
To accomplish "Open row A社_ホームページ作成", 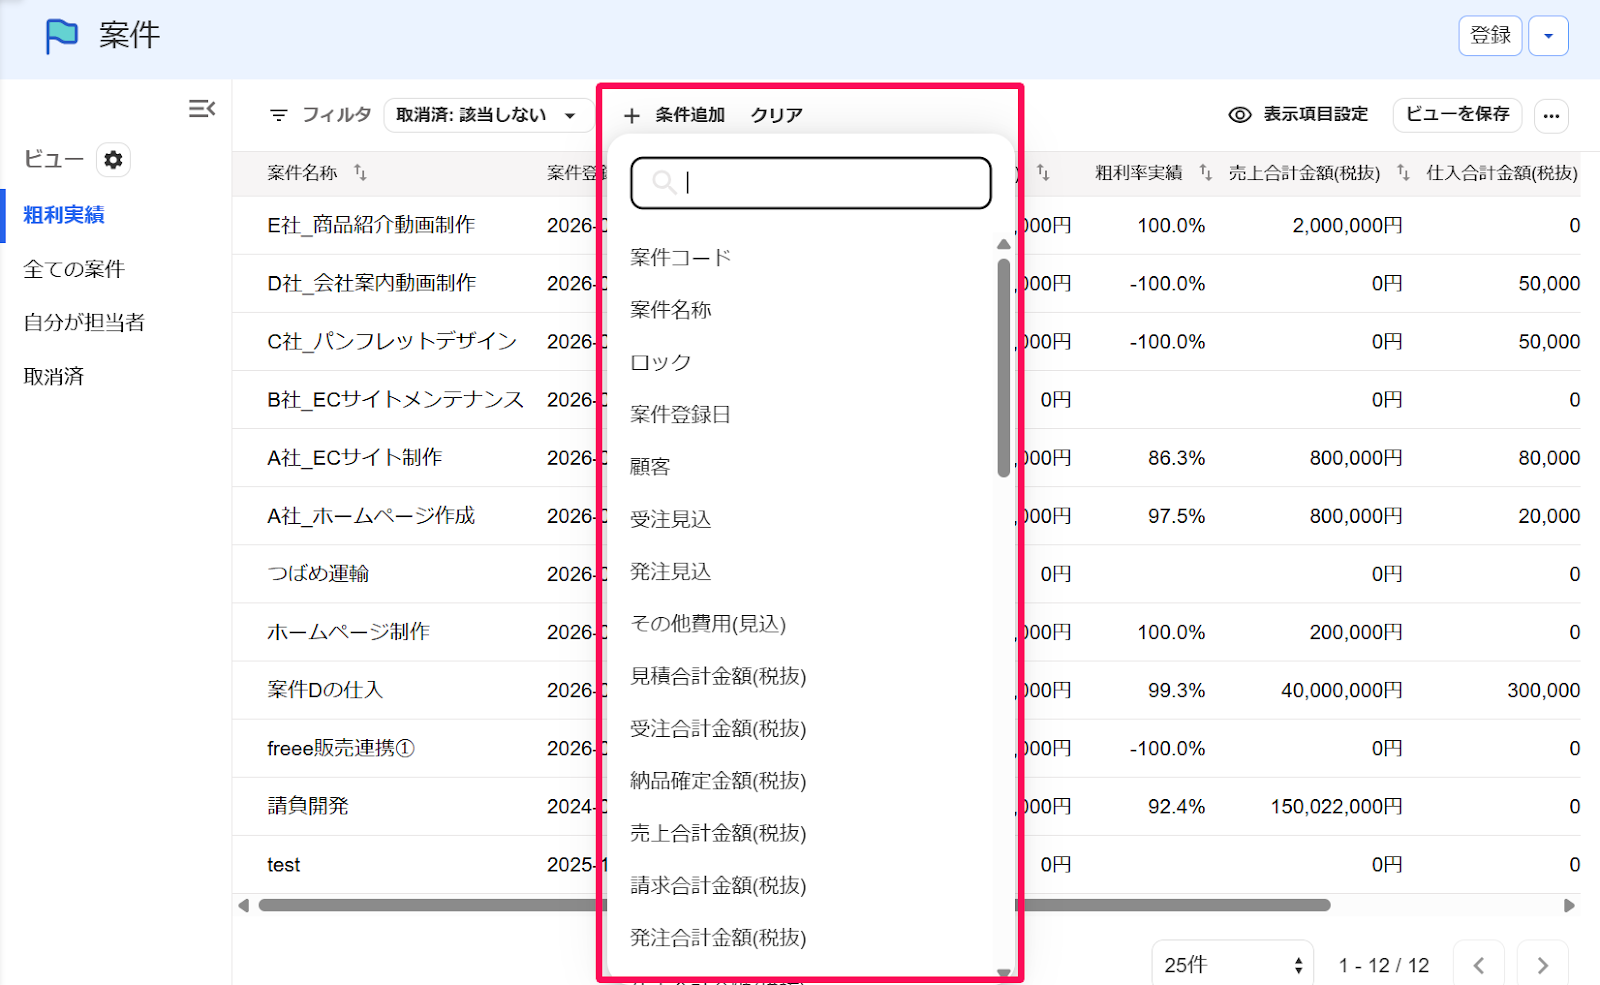I will (x=371, y=516).
